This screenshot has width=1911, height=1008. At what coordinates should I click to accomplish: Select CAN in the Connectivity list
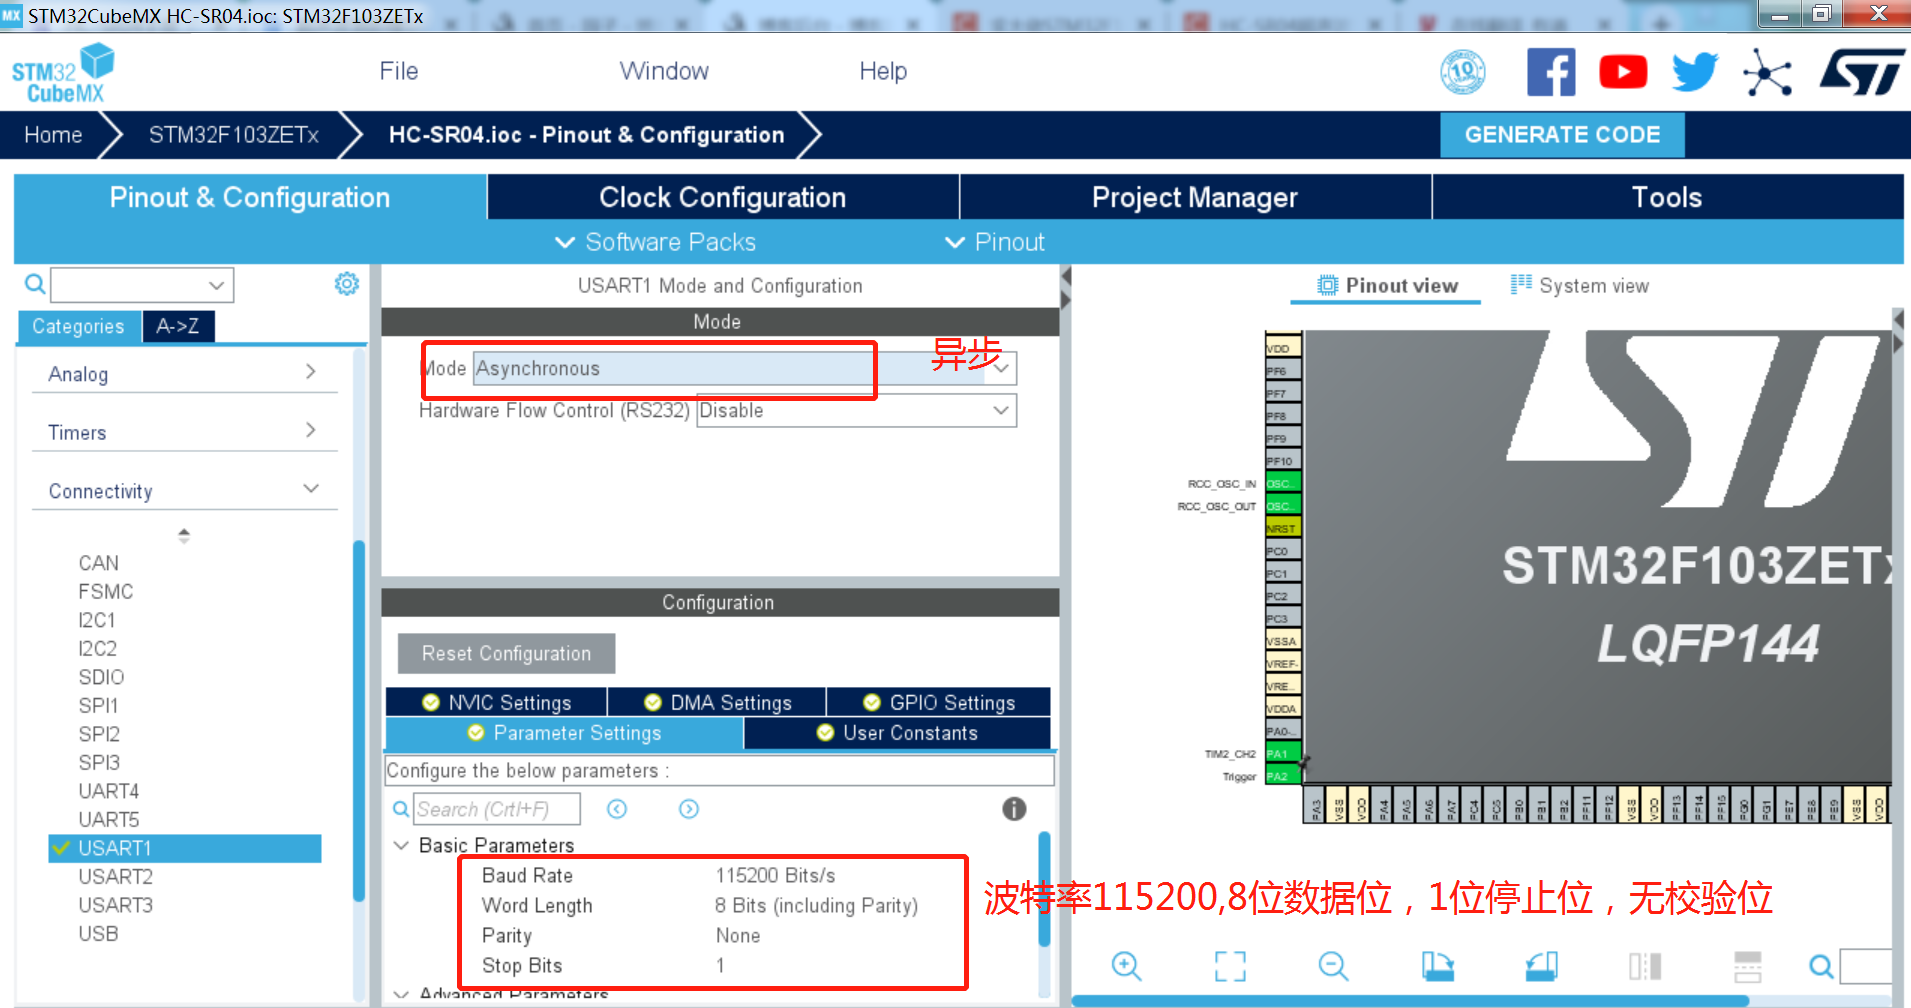pos(99,563)
